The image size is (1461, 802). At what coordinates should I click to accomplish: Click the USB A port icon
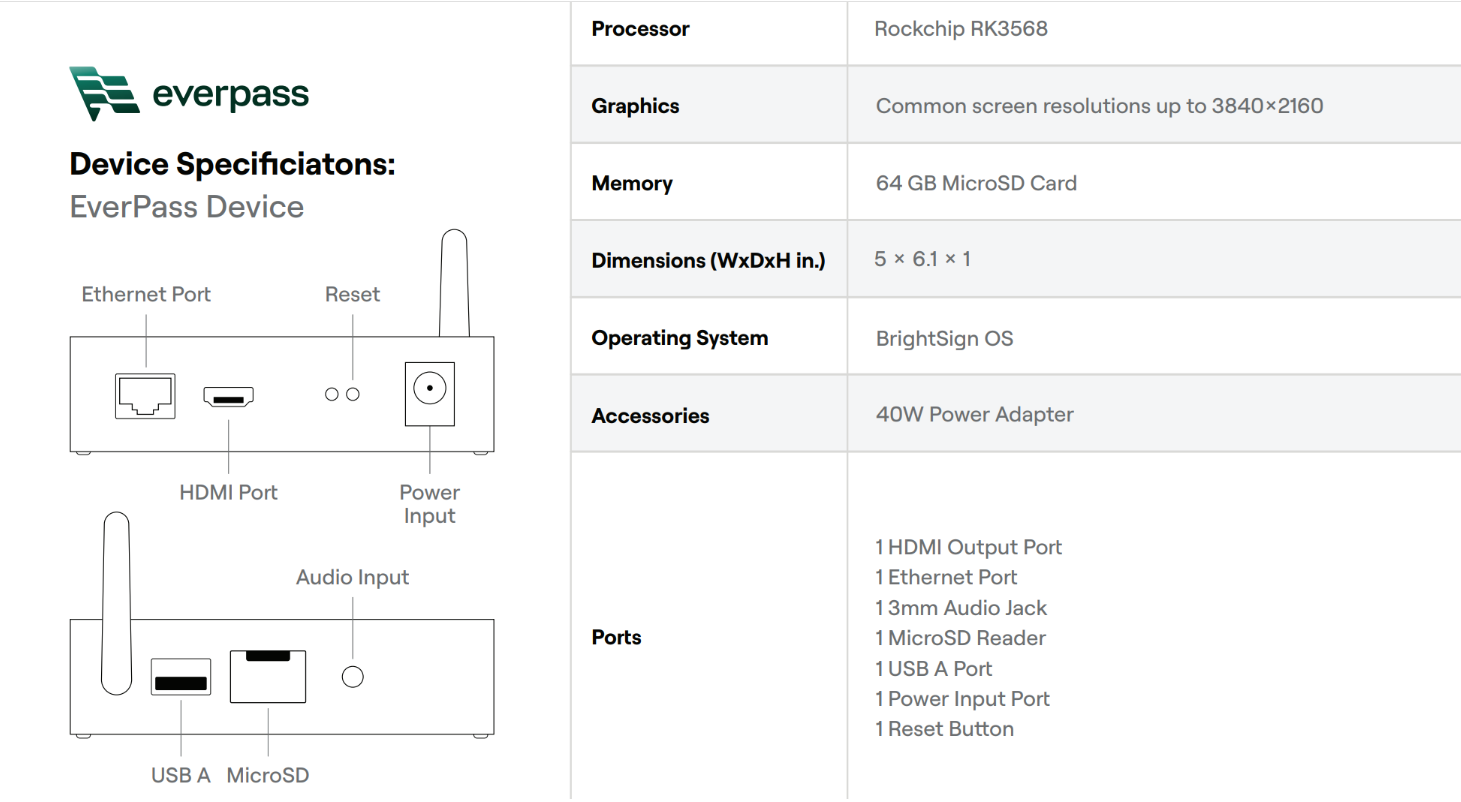[x=181, y=678]
